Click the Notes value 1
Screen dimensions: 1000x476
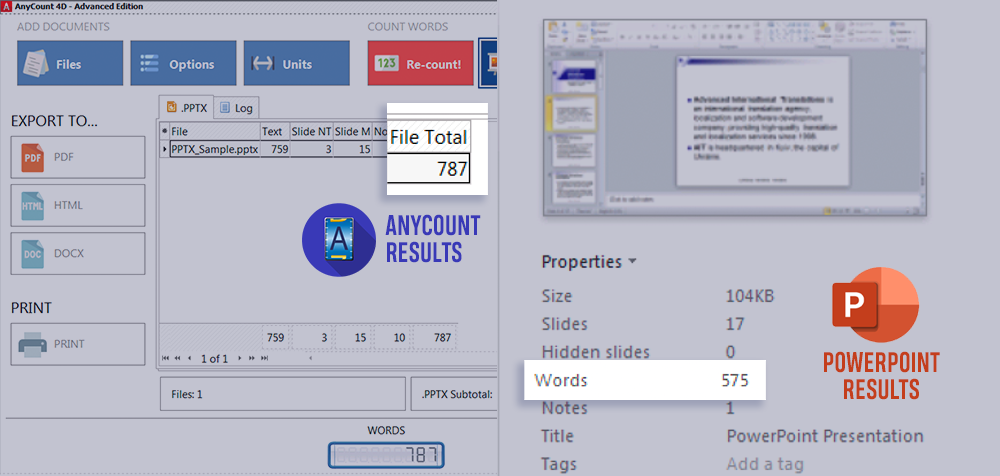click(730, 408)
